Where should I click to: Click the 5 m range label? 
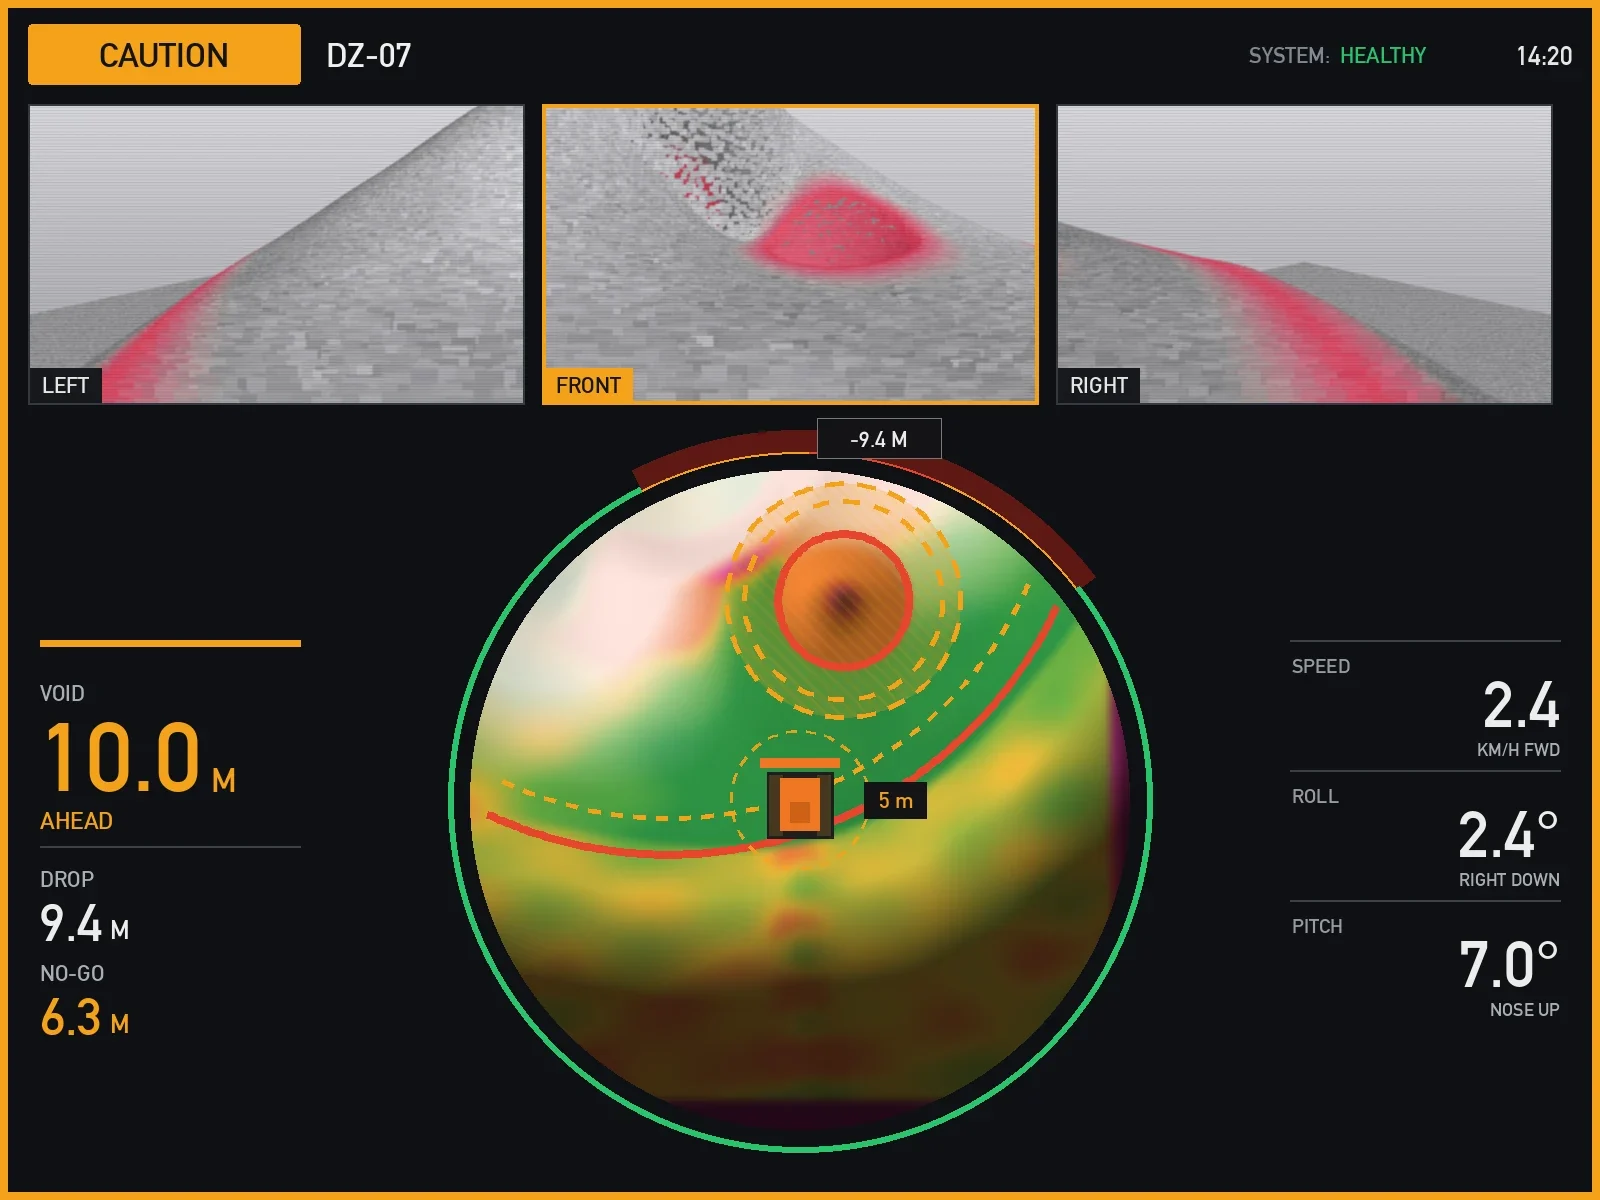coord(895,800)
